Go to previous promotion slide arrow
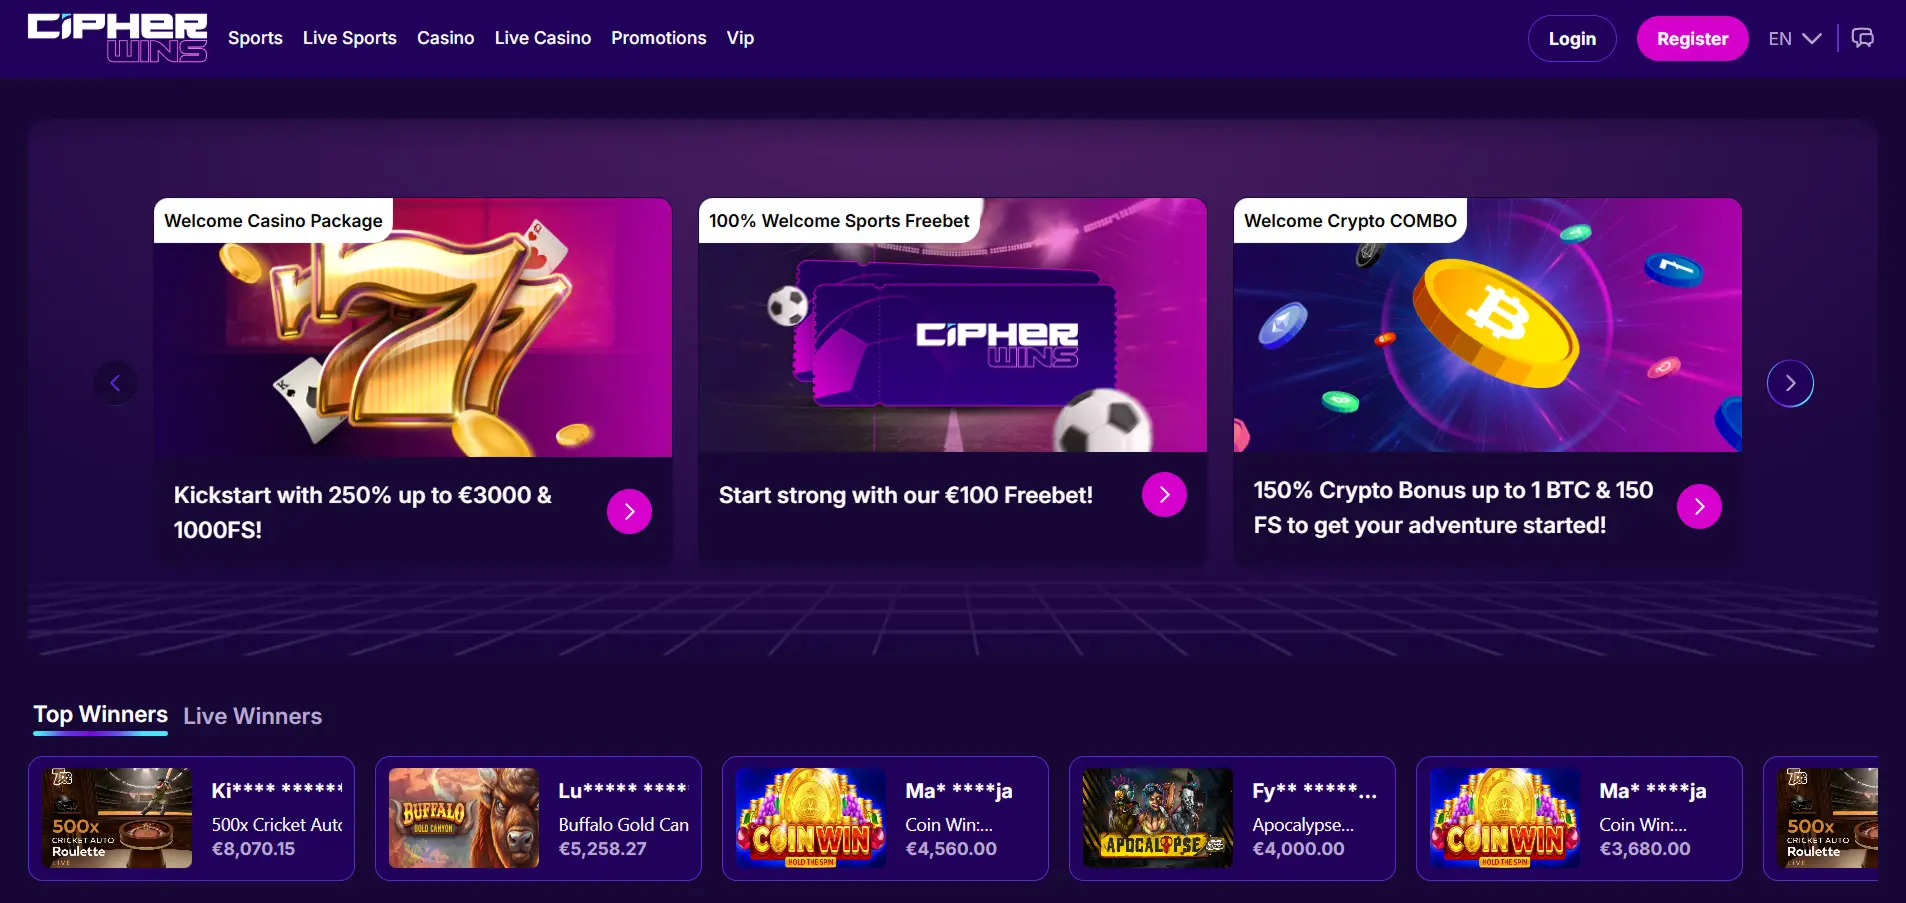 tap(115, 383)
